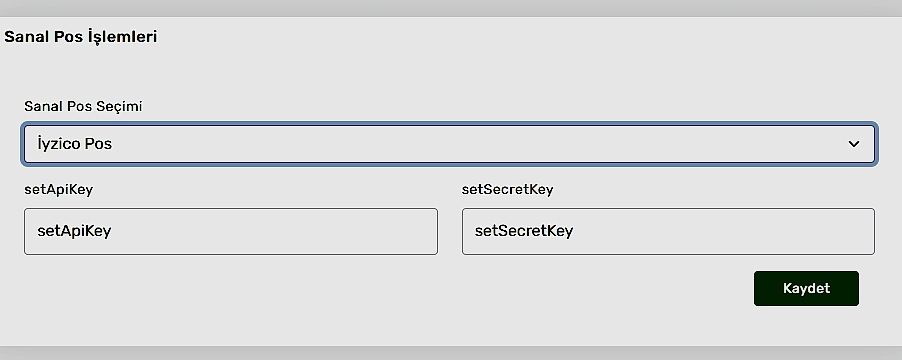This screenshot has width=902, height=360.
Task: Click the Sanal Pos İşlemleri heading
Action: 81,37
